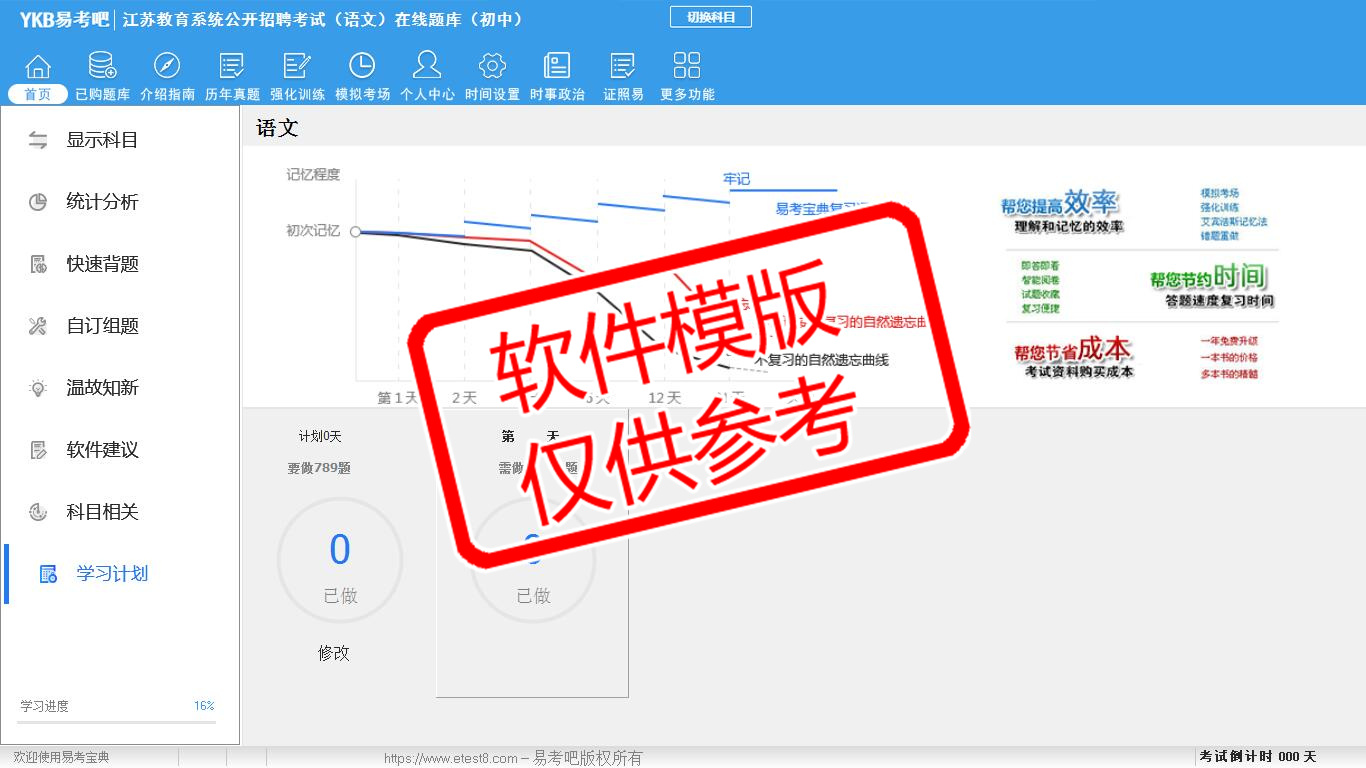
Task: Click the 帮您提高效率 banner
Action: coord(1062,211)
